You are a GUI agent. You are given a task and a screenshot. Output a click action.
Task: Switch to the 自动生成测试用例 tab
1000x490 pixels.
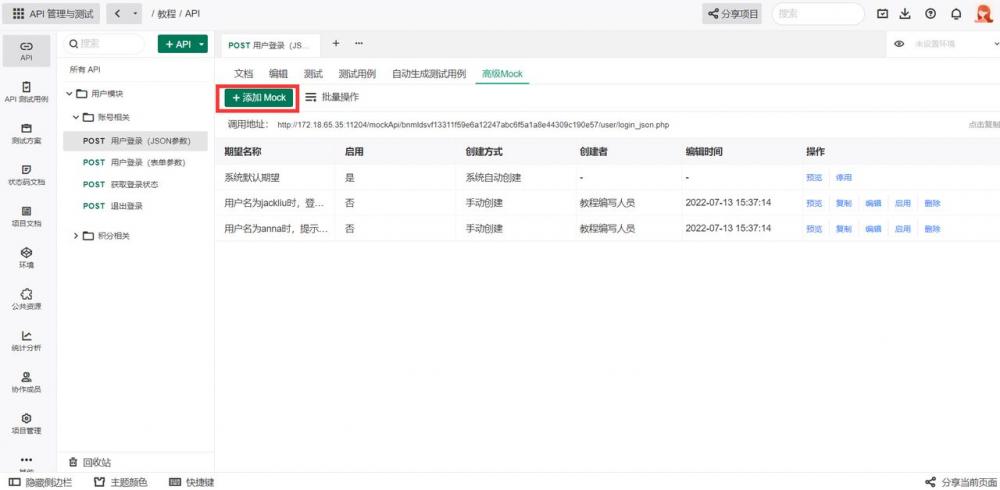tap(429, 74)
